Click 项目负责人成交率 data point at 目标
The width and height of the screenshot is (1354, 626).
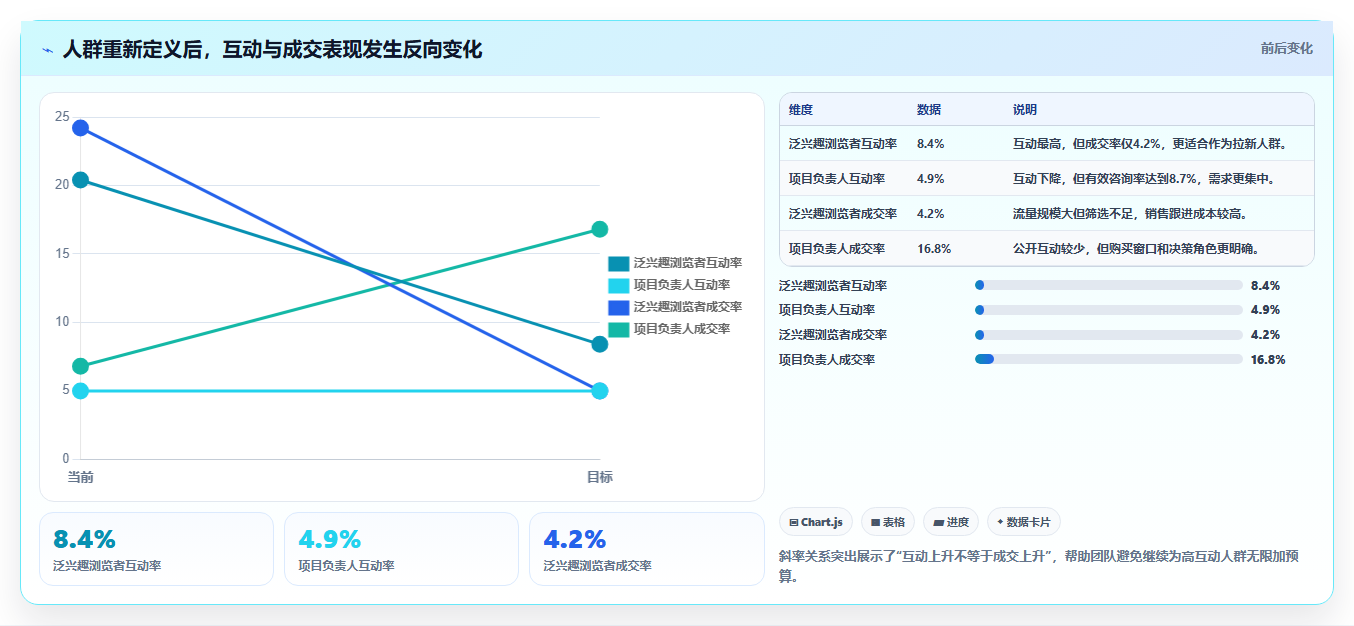pyautogui.click(x=600, y=229)
